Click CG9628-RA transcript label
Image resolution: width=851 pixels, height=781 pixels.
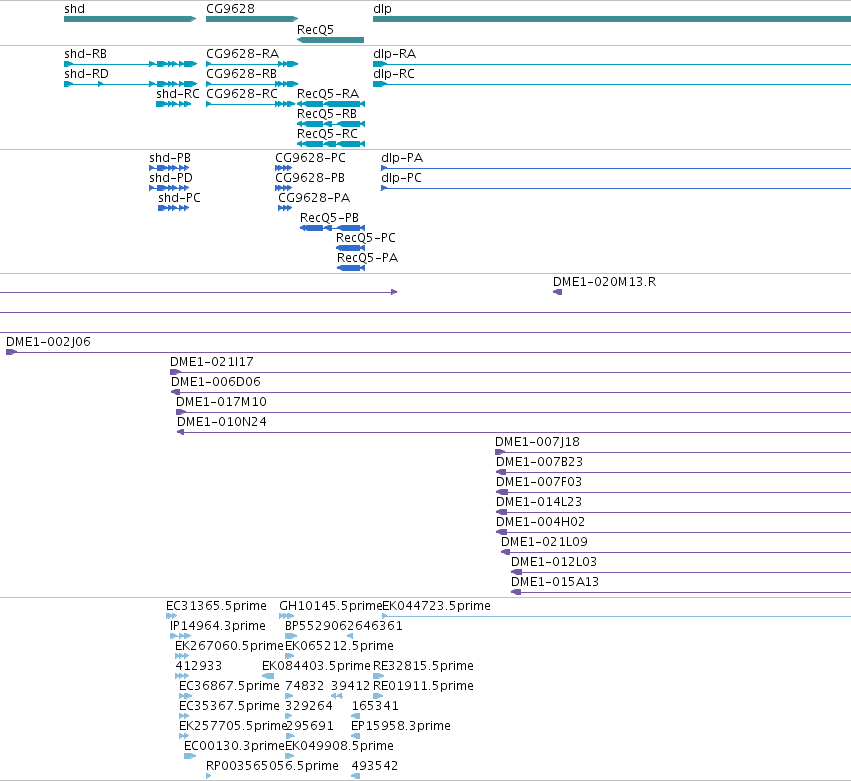point(243,54)
